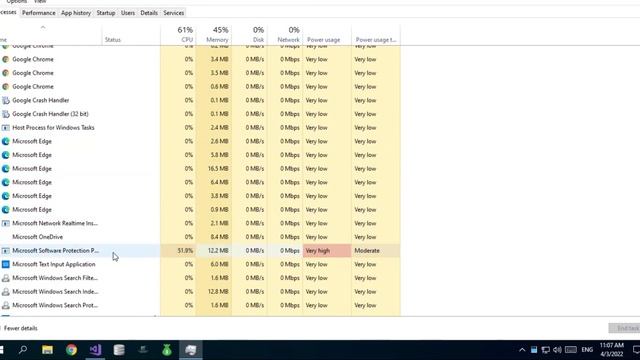The image size is (640, 360).
Task: Click the Microsoft Software Protection P... icon
Action: [x=5, y=251]
